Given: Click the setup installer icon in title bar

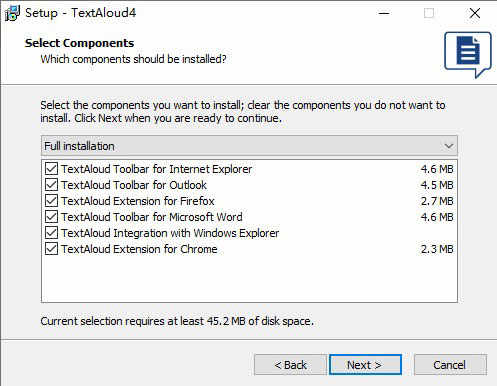Looking at the screenshot, I should click(x=12, y=13).
